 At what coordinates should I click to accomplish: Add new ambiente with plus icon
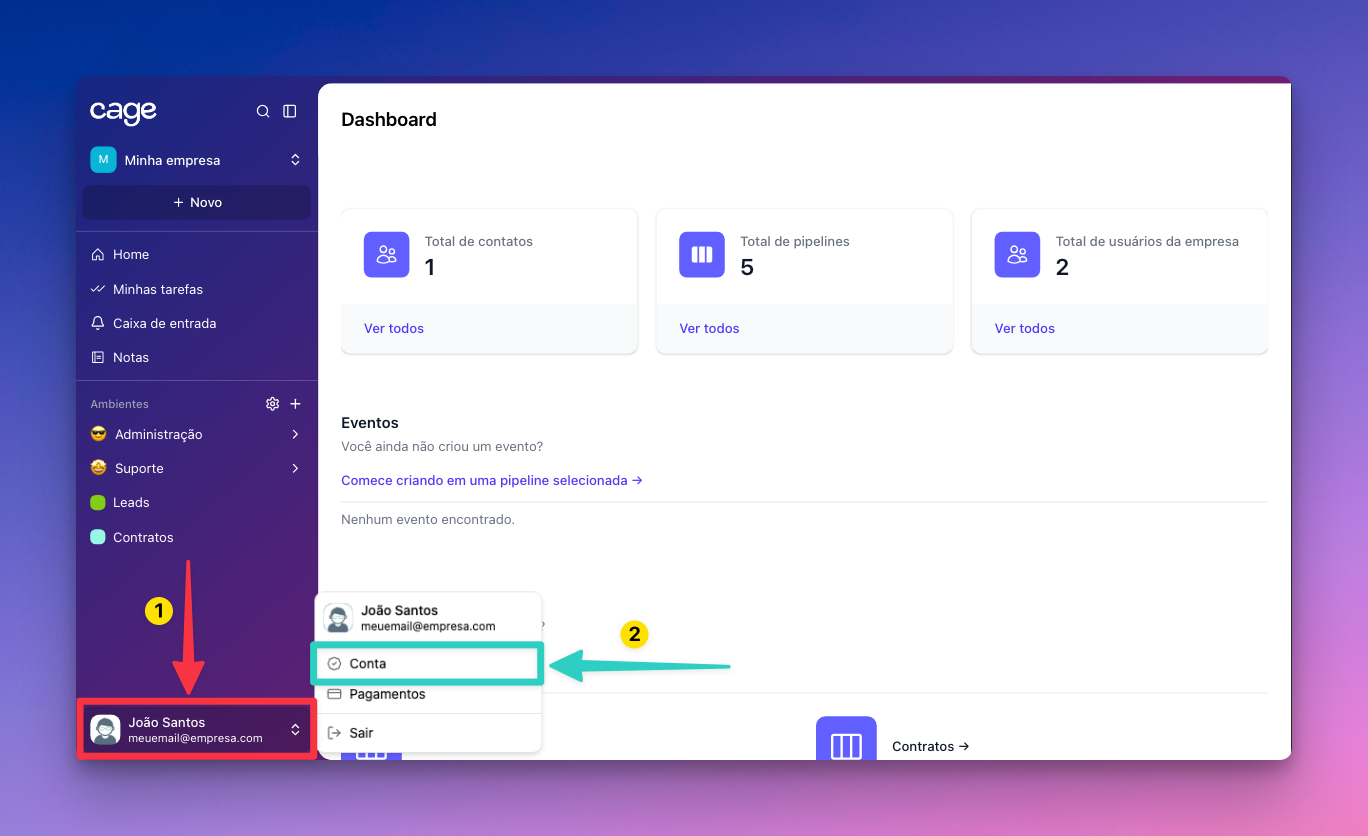tap(295, 404)
